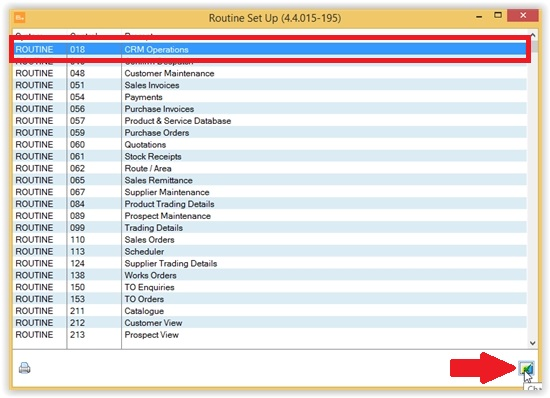The image size is (550, 398).
Task: Click the printer icon
Action: click(x=25, y=368)
